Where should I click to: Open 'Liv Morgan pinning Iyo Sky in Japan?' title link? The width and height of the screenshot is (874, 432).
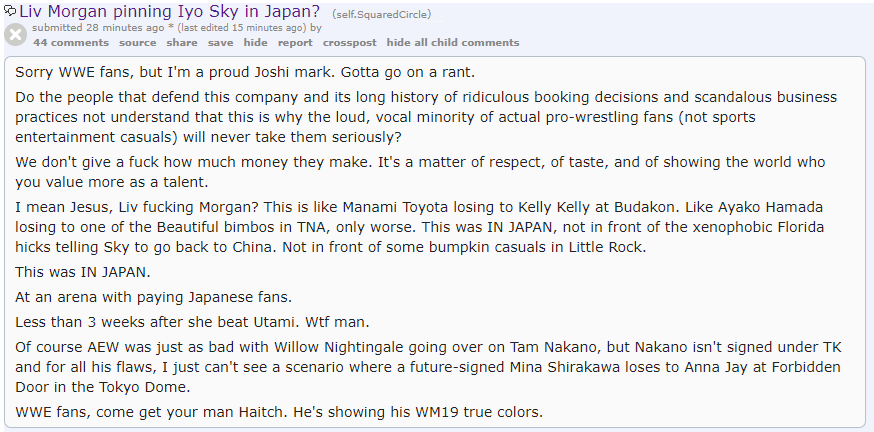click(x=169, y=11)
